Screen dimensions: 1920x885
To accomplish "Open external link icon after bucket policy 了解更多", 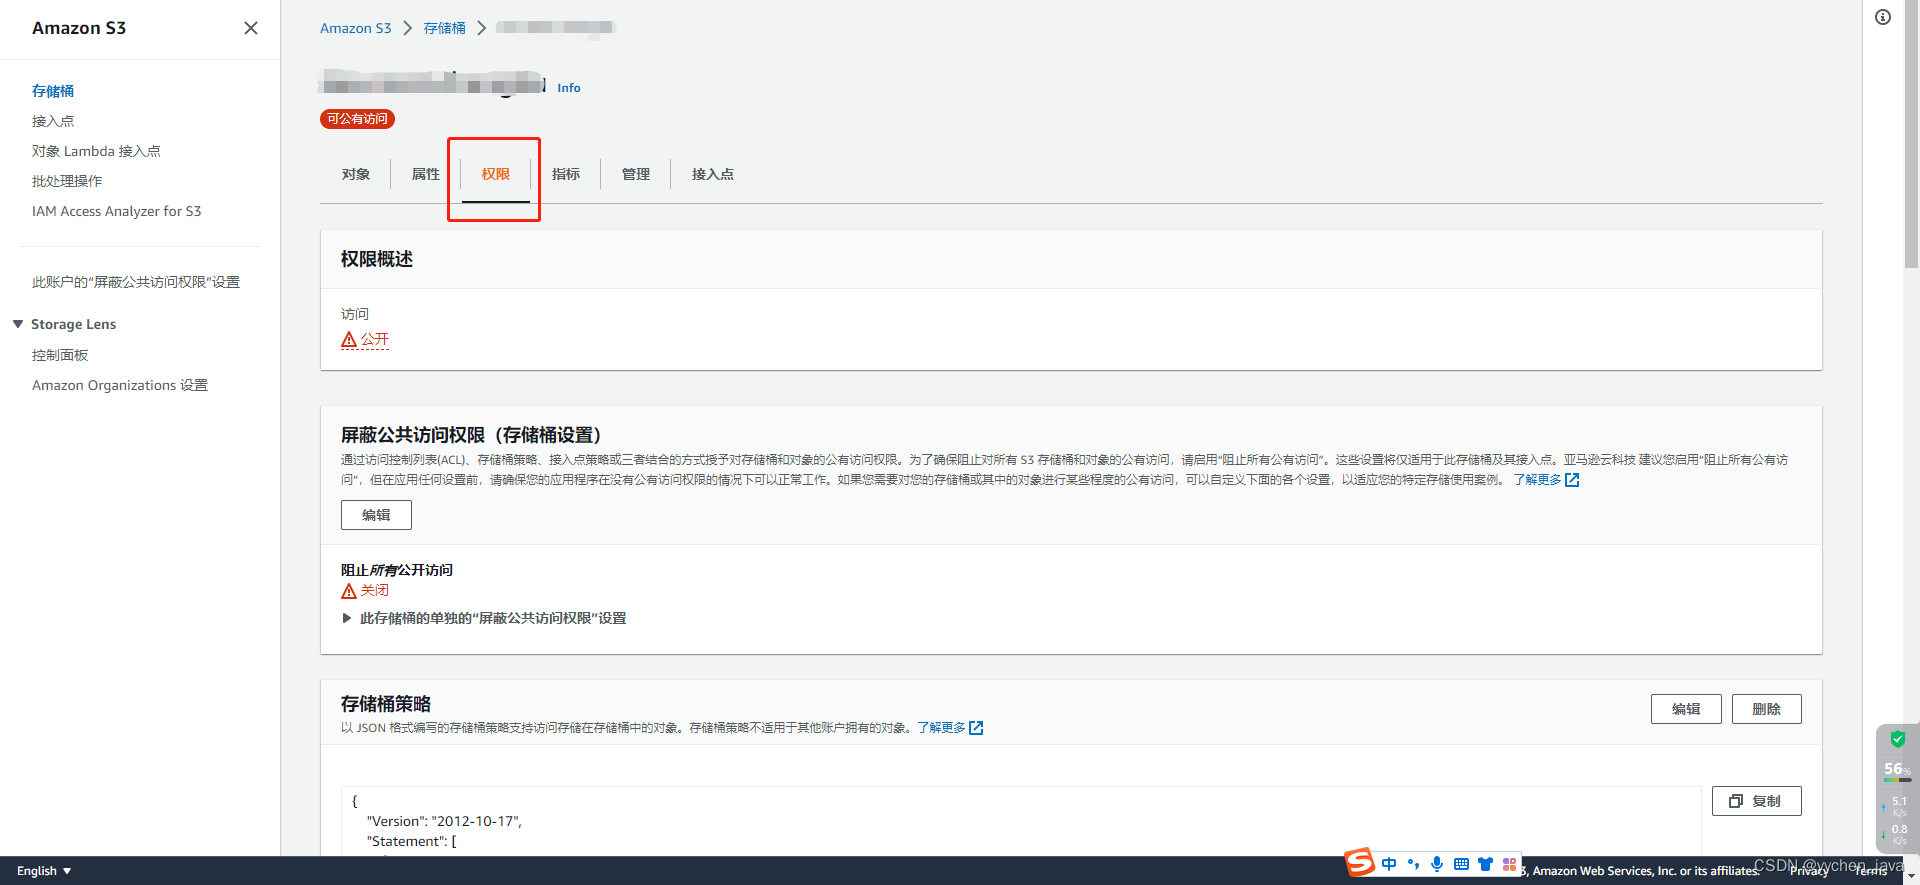I will pyautogui.click(x=976, y=728).
